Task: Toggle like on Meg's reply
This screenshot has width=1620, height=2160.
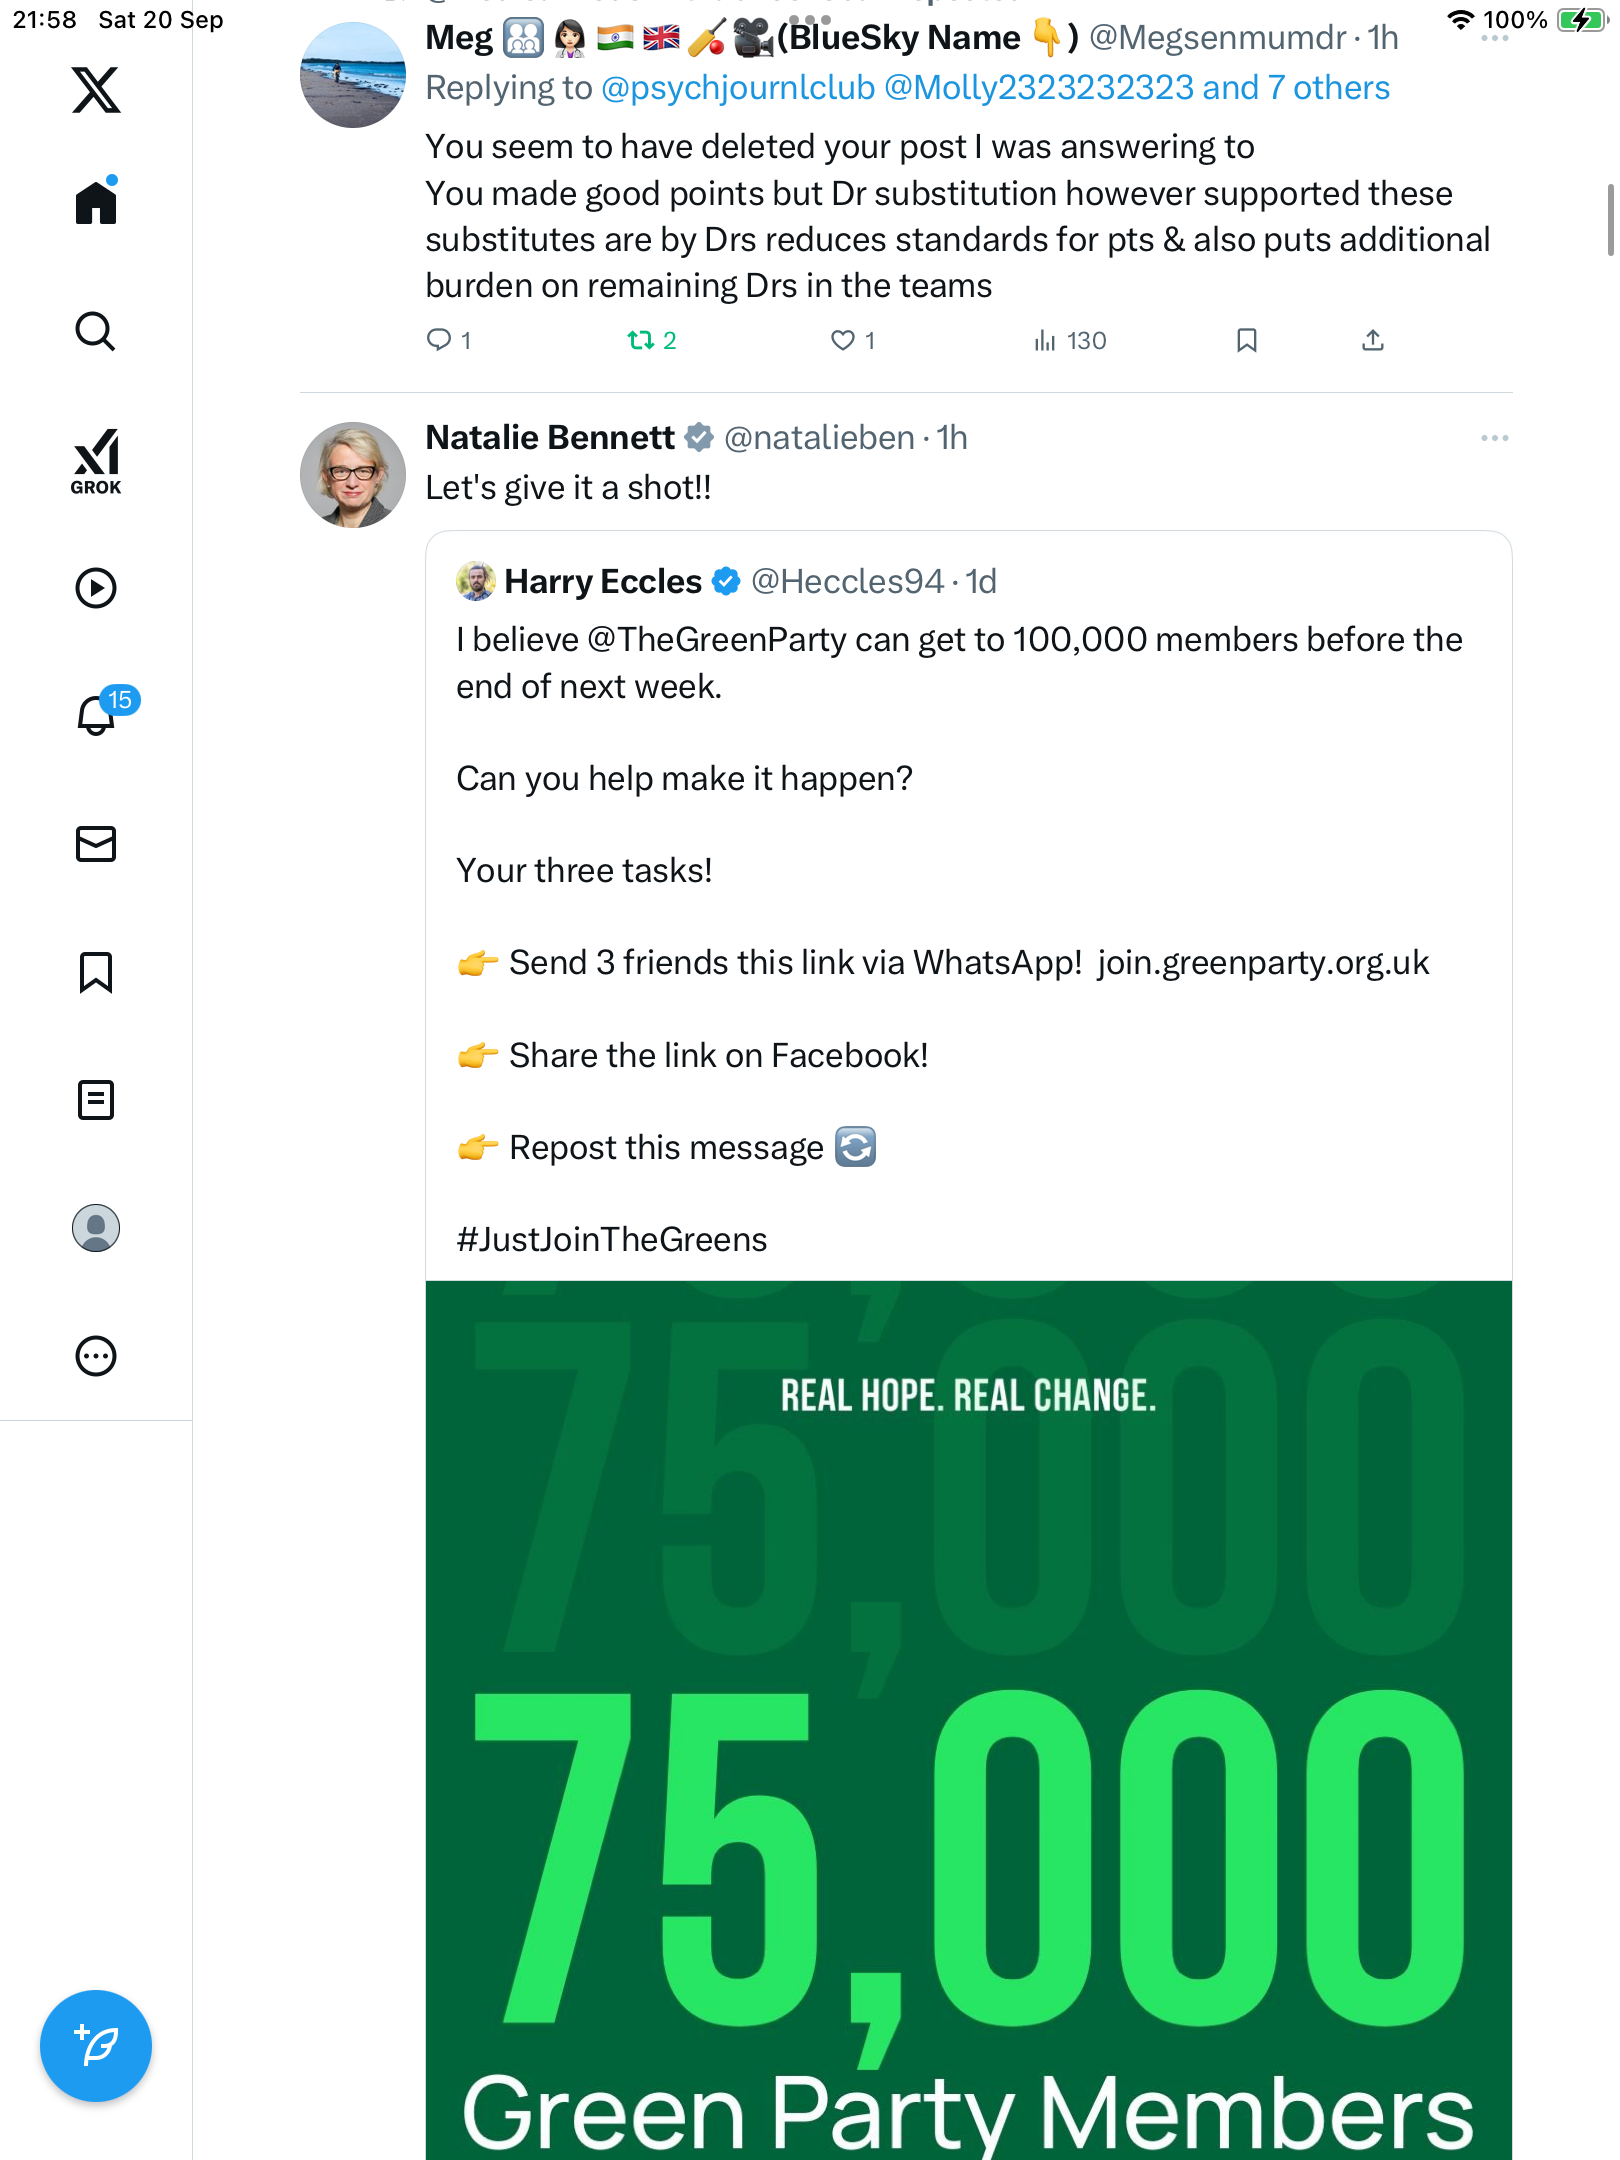Action: pyautogui.click(x=843, y=341)
